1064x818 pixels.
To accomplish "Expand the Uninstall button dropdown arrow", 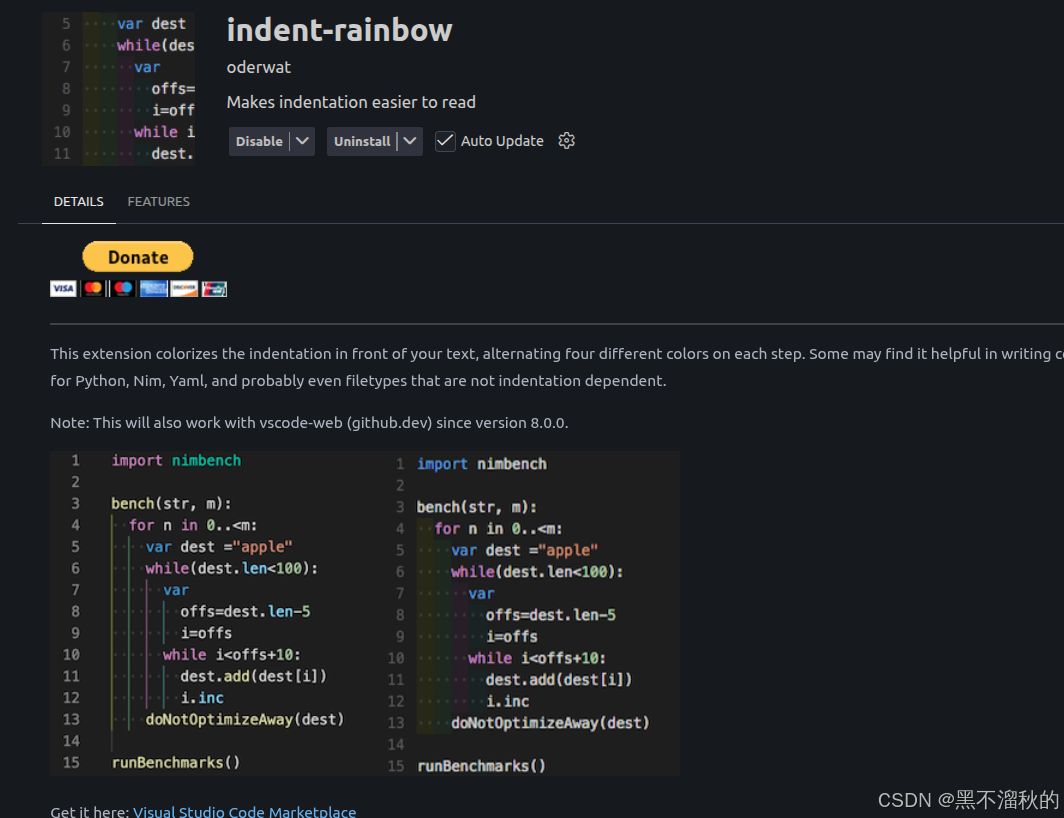I will coord(410,141).
